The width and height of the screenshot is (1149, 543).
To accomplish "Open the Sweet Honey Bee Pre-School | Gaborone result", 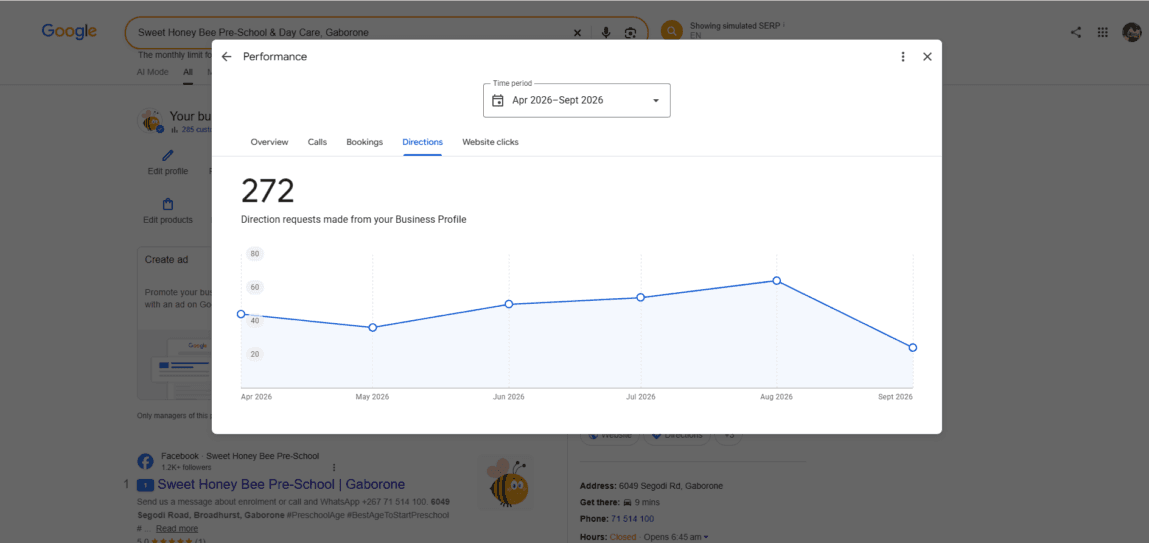I will 281,484.
